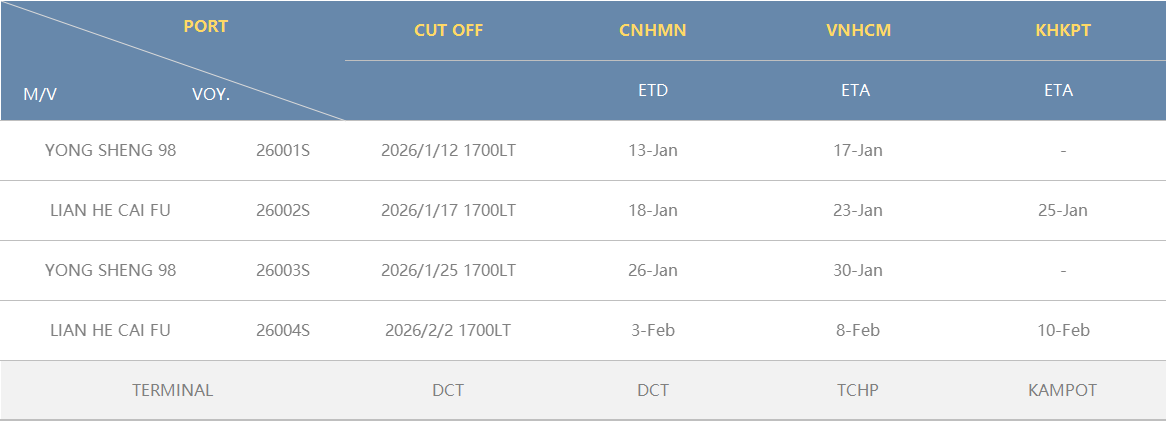Select the KHKPT port header

click(1063, 30)
